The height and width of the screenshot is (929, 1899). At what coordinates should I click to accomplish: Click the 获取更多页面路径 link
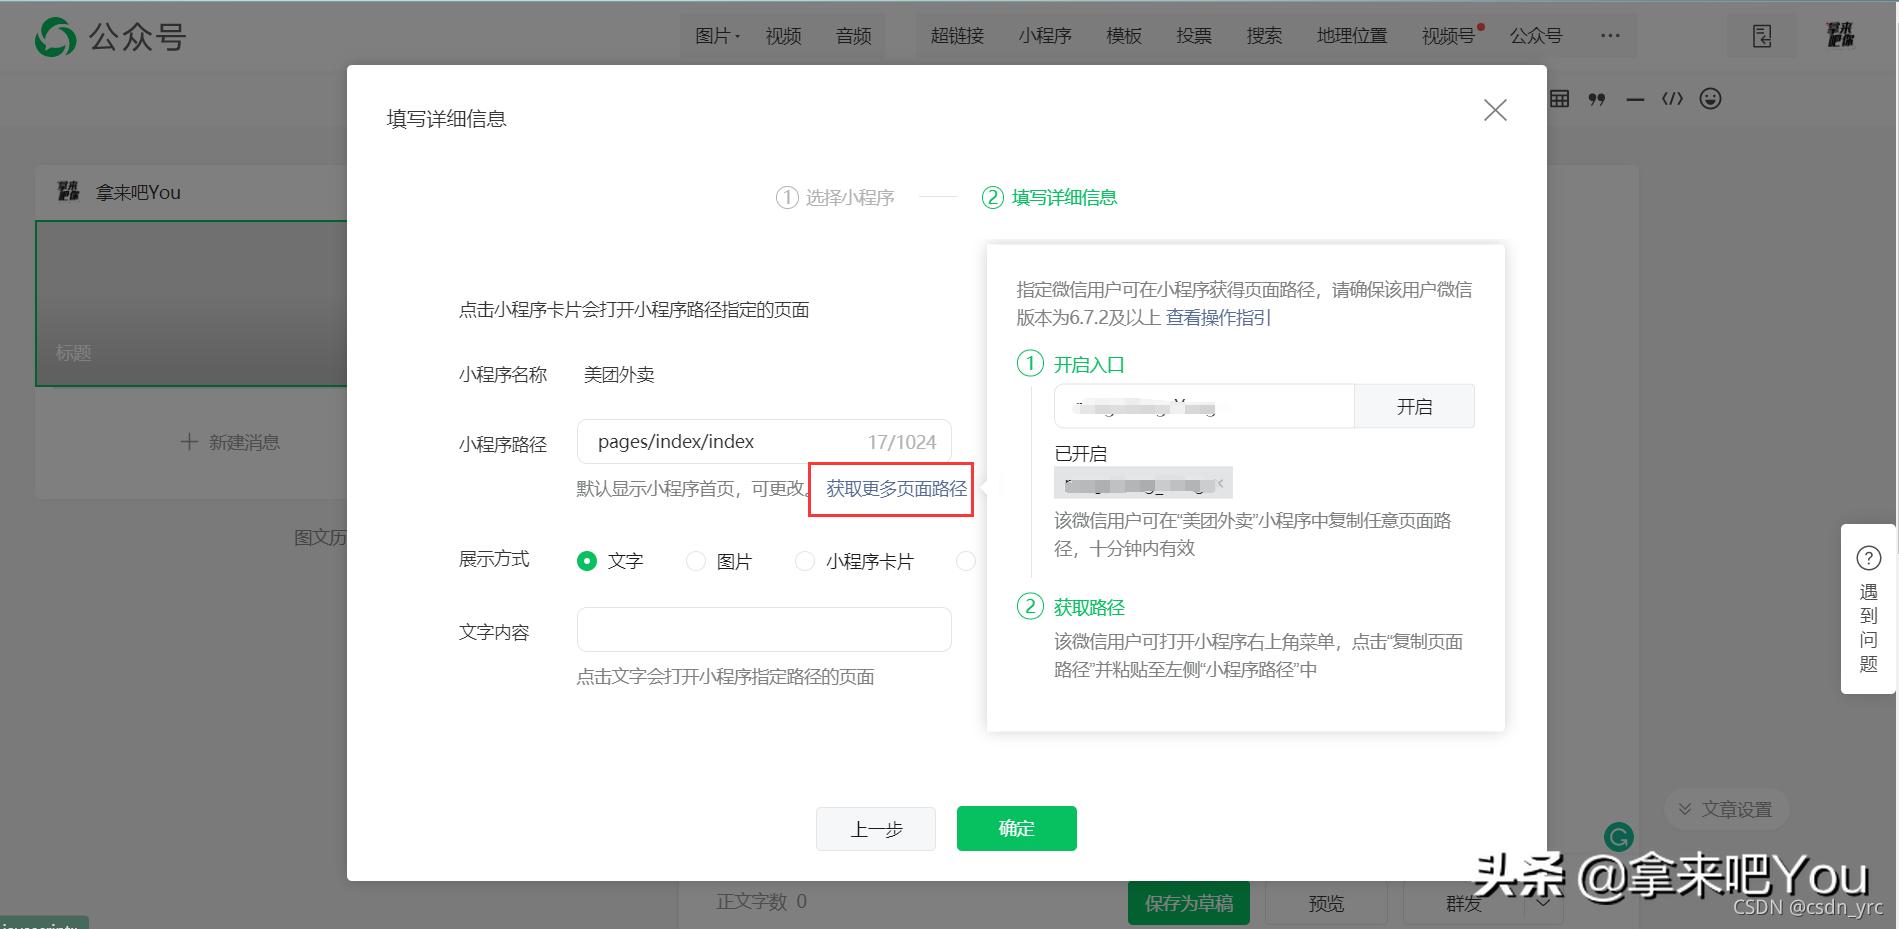click(x=890, y=489)
